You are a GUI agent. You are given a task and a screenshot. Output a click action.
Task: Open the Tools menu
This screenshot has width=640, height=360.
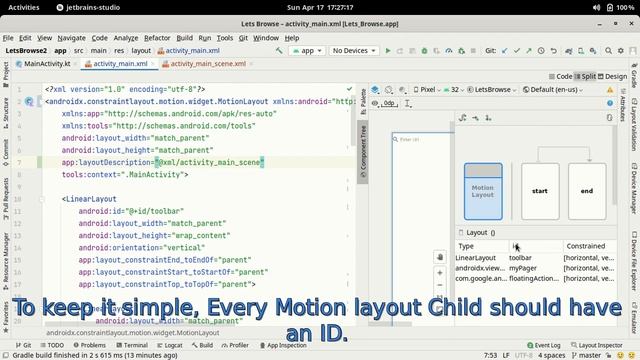pos(224,38)
